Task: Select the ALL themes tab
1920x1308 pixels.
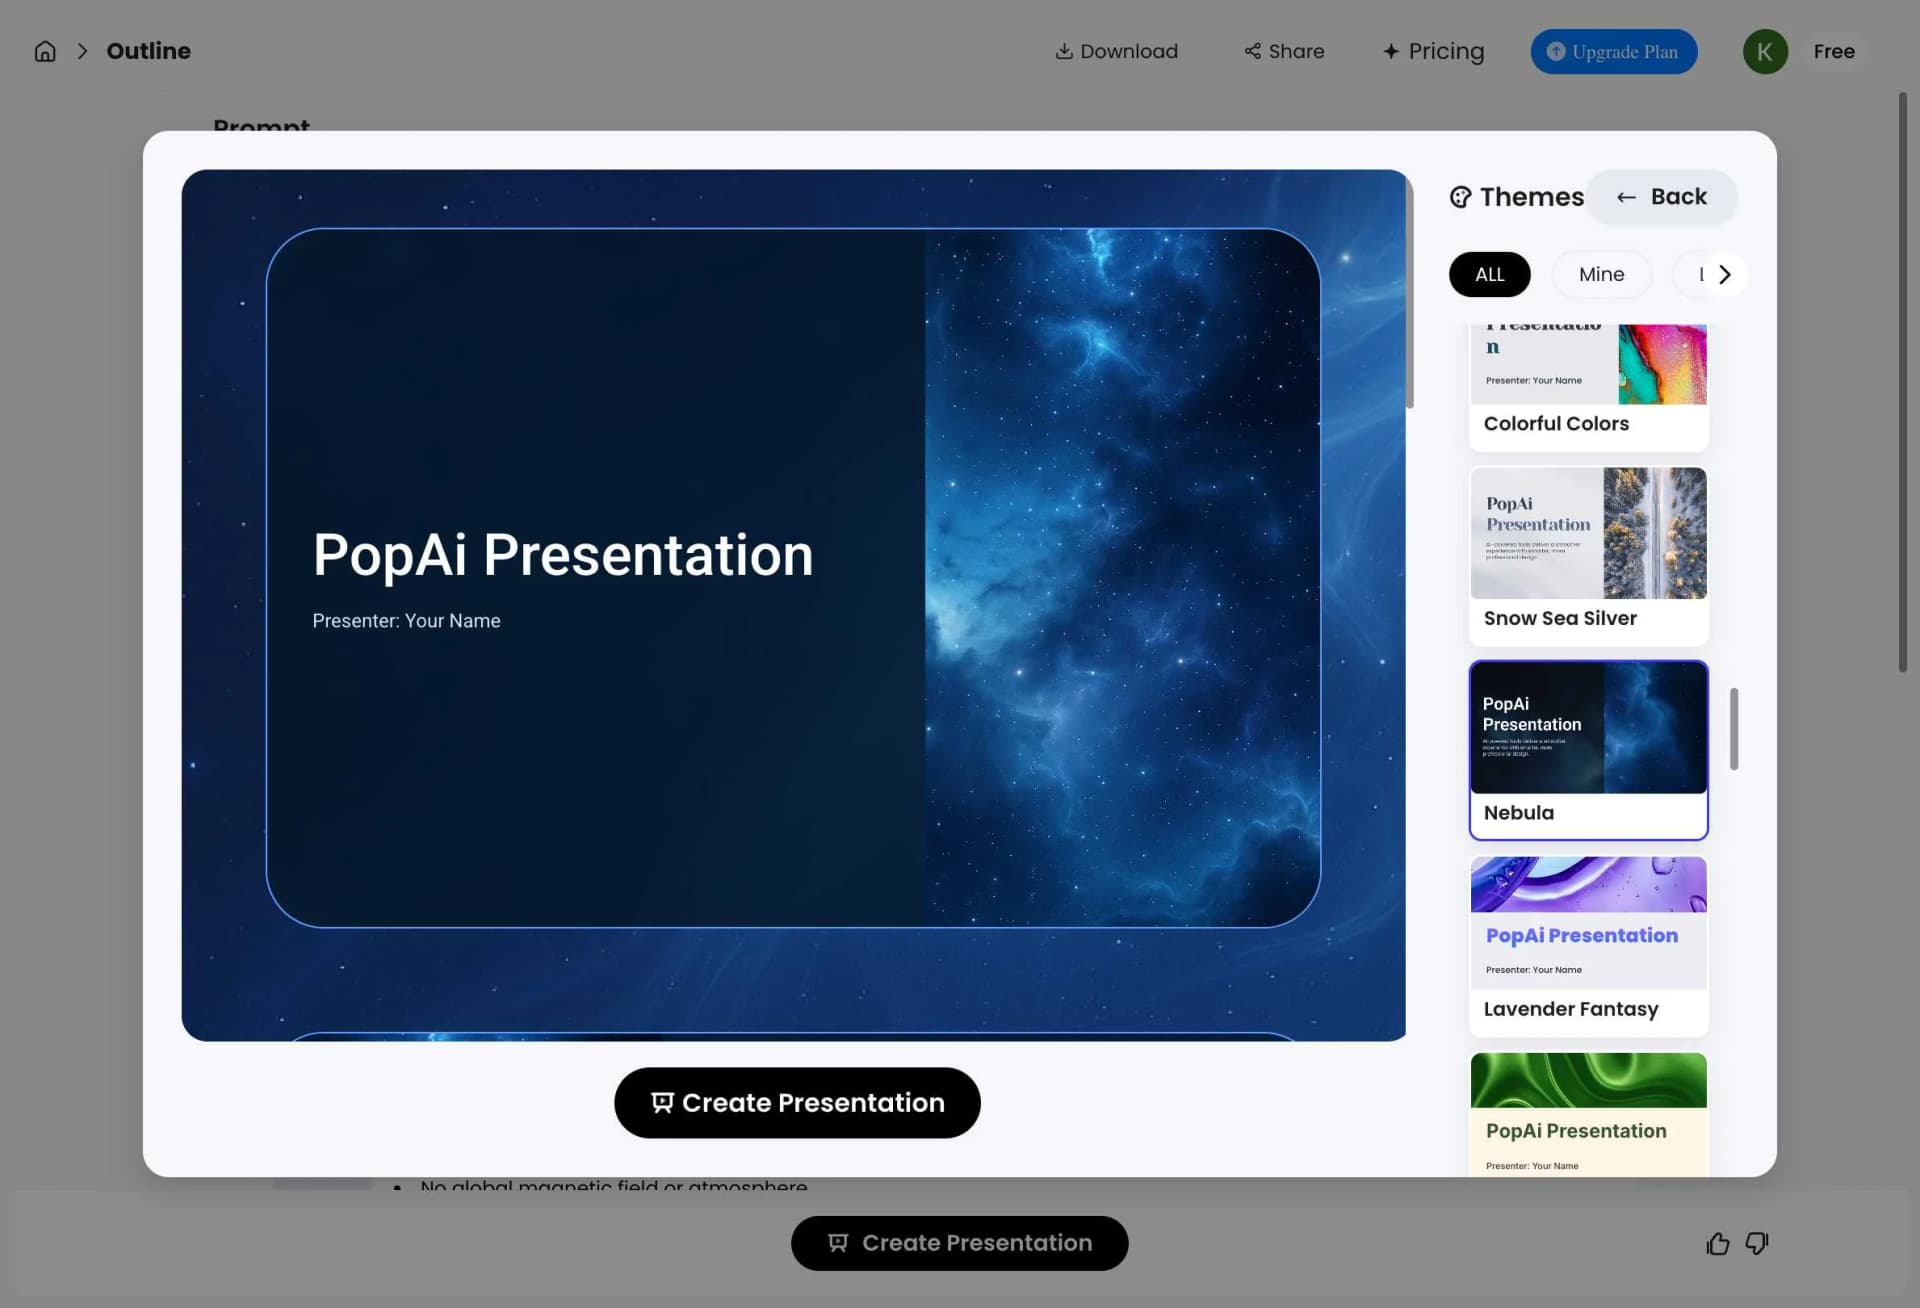Action: click(x=1489, y=274)
